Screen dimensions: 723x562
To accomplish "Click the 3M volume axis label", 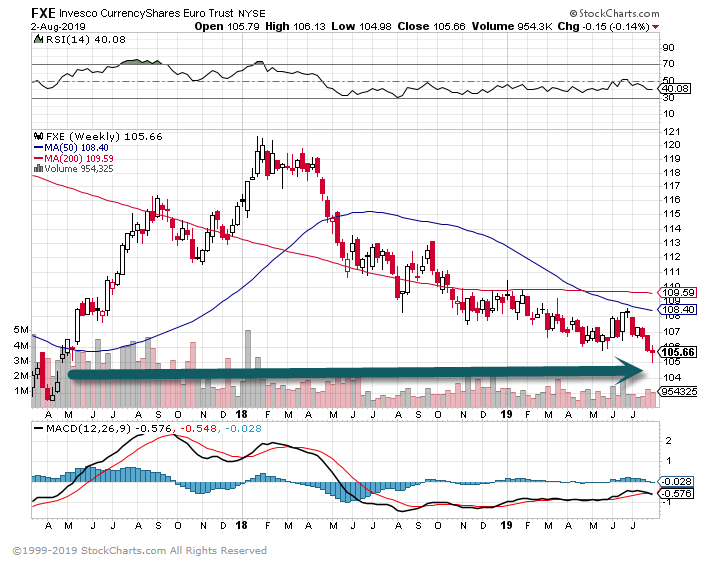I will click(21, 361).
